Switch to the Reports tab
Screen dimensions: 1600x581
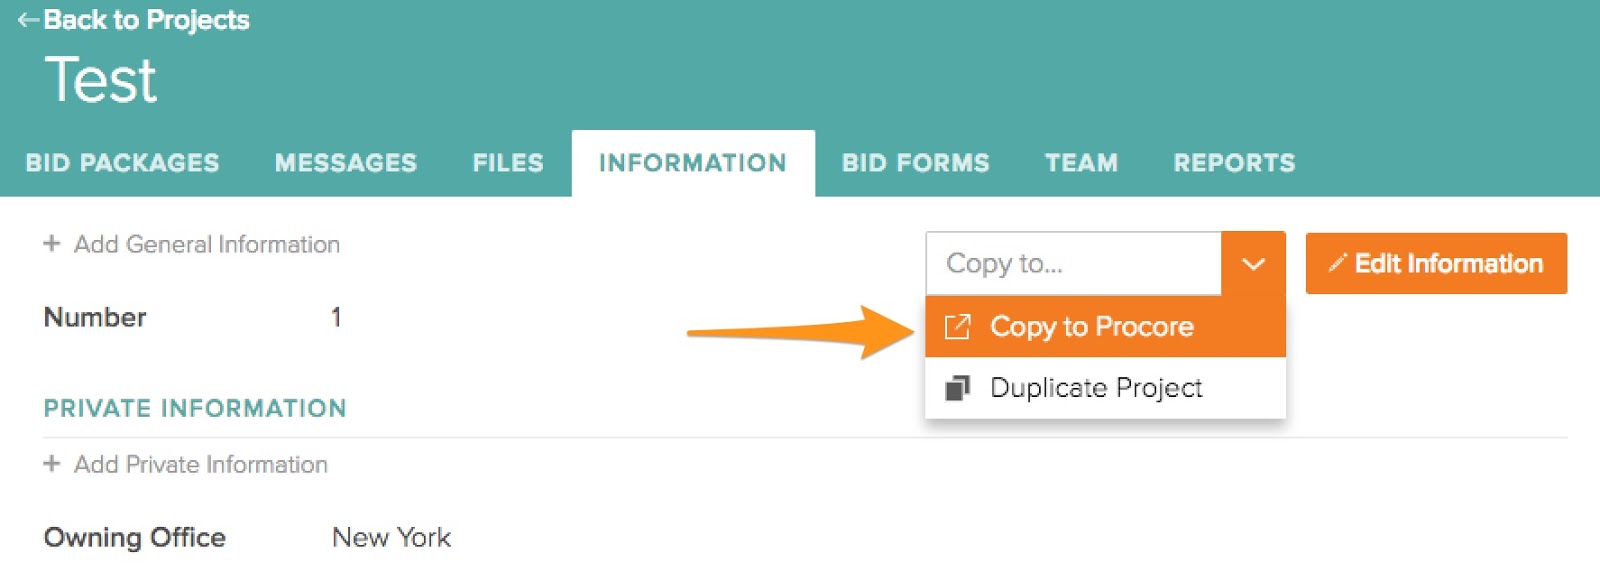pos(1234,163)
